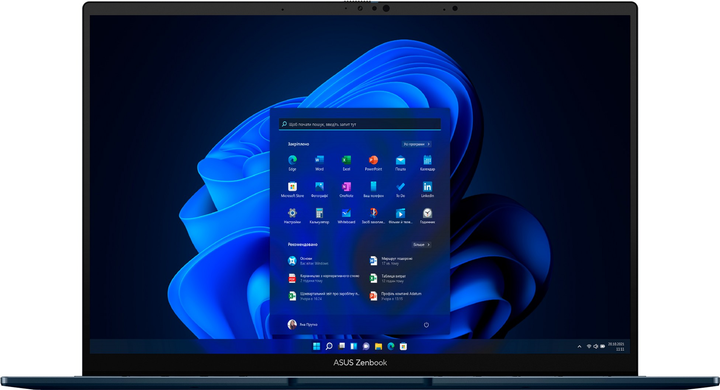Open All apps (Усі програми) button

point(416,144)
